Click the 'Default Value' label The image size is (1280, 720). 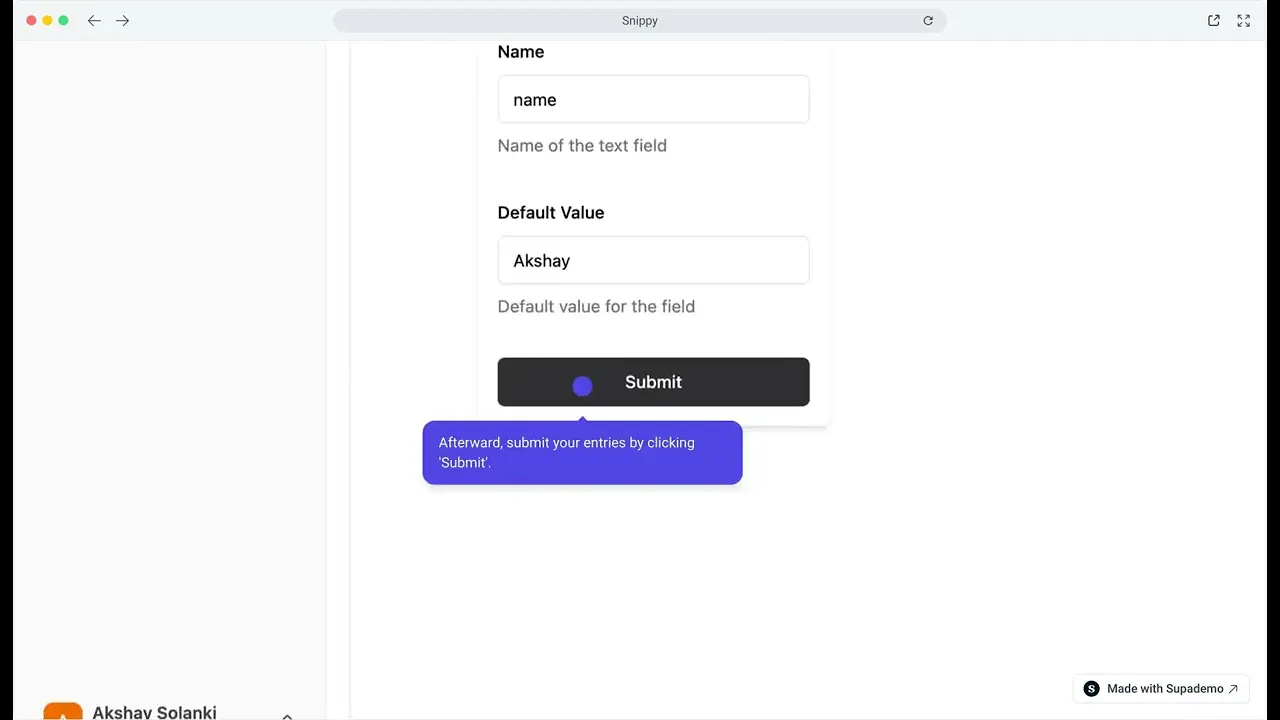pos(551,212)
